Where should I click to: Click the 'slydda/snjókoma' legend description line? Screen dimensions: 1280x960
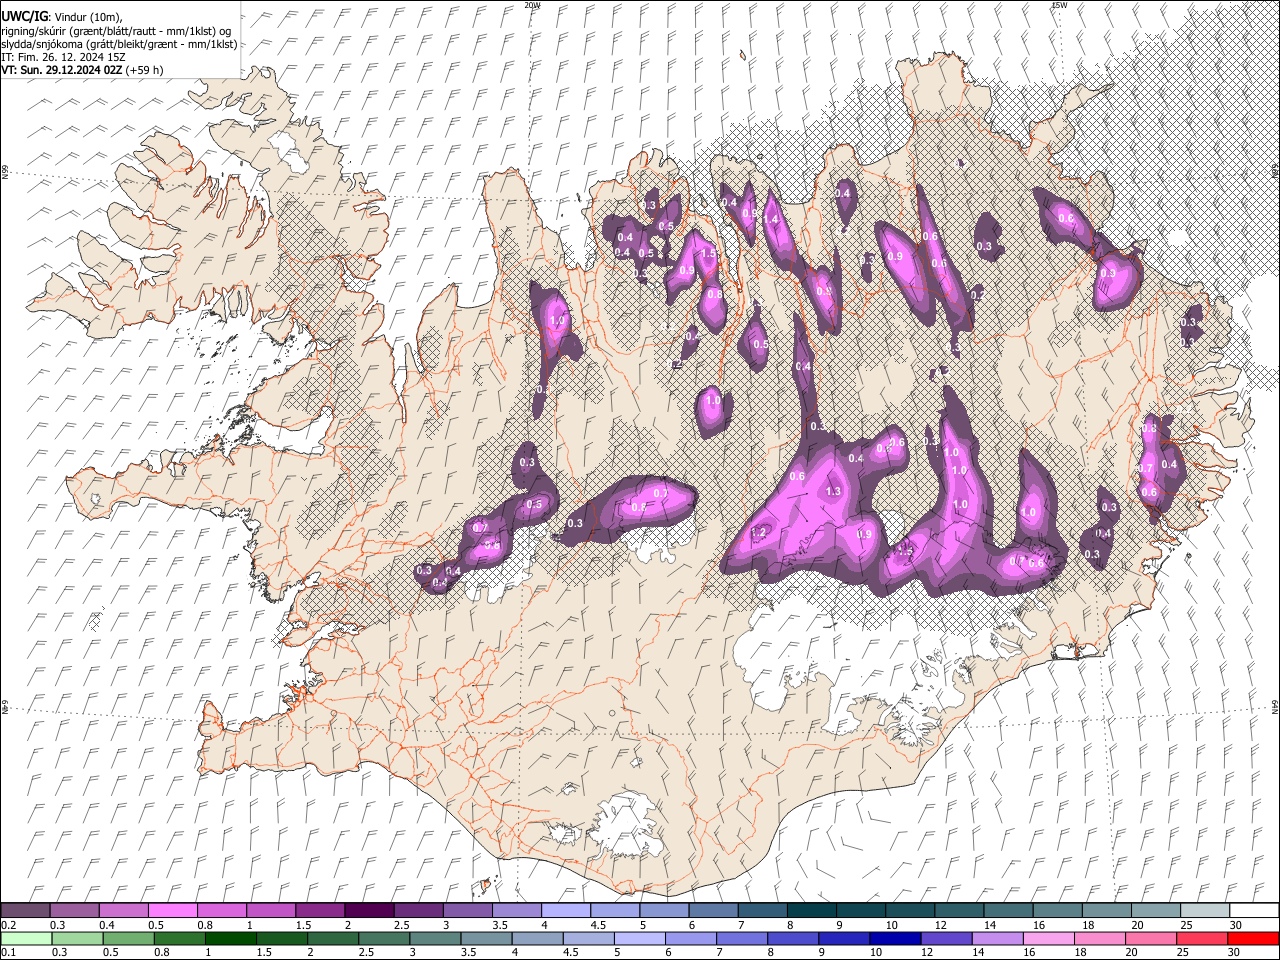point(119,43)
